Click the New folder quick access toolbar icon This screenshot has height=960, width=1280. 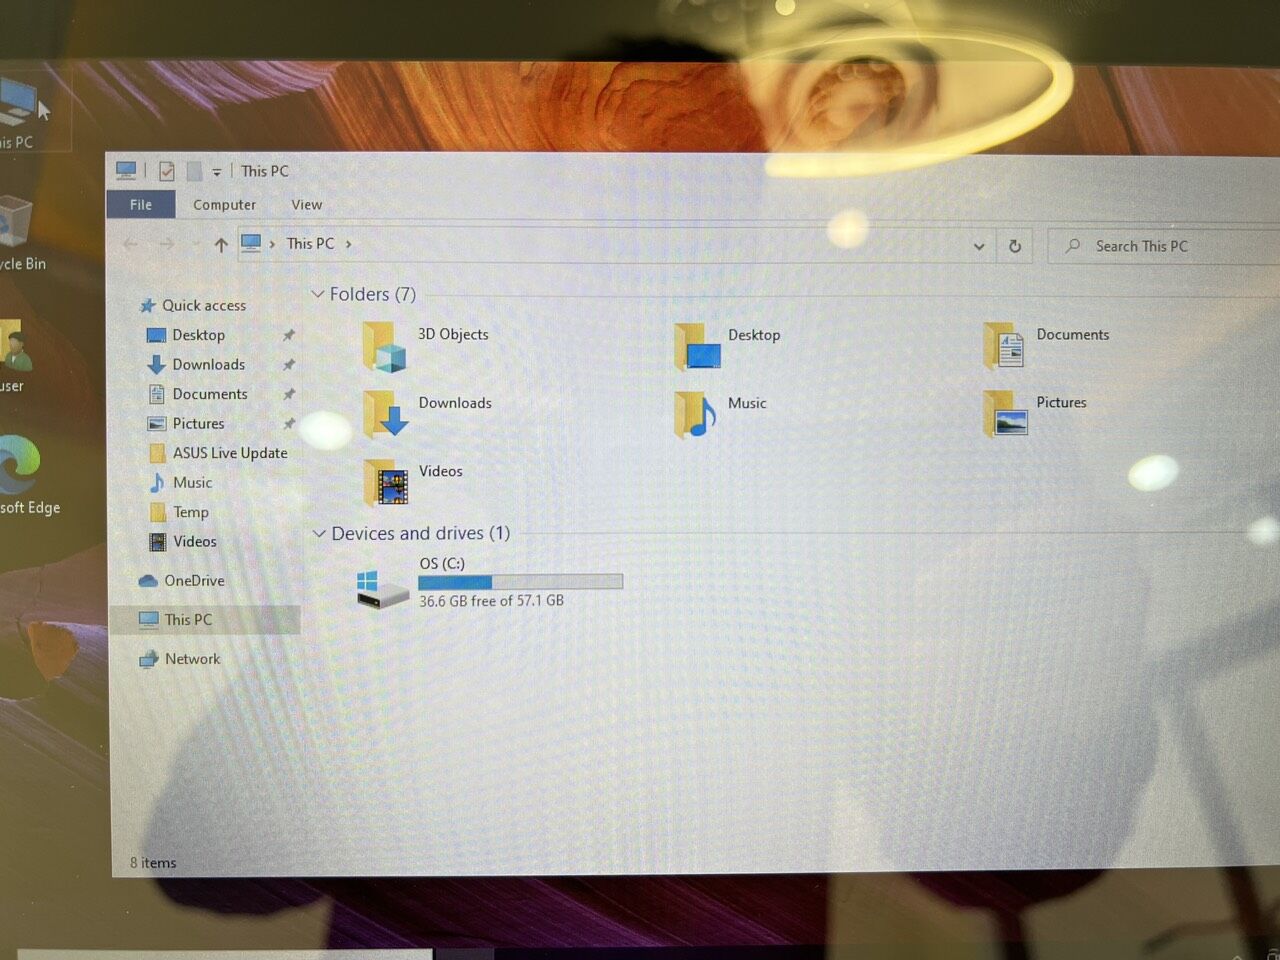[194, 171]
